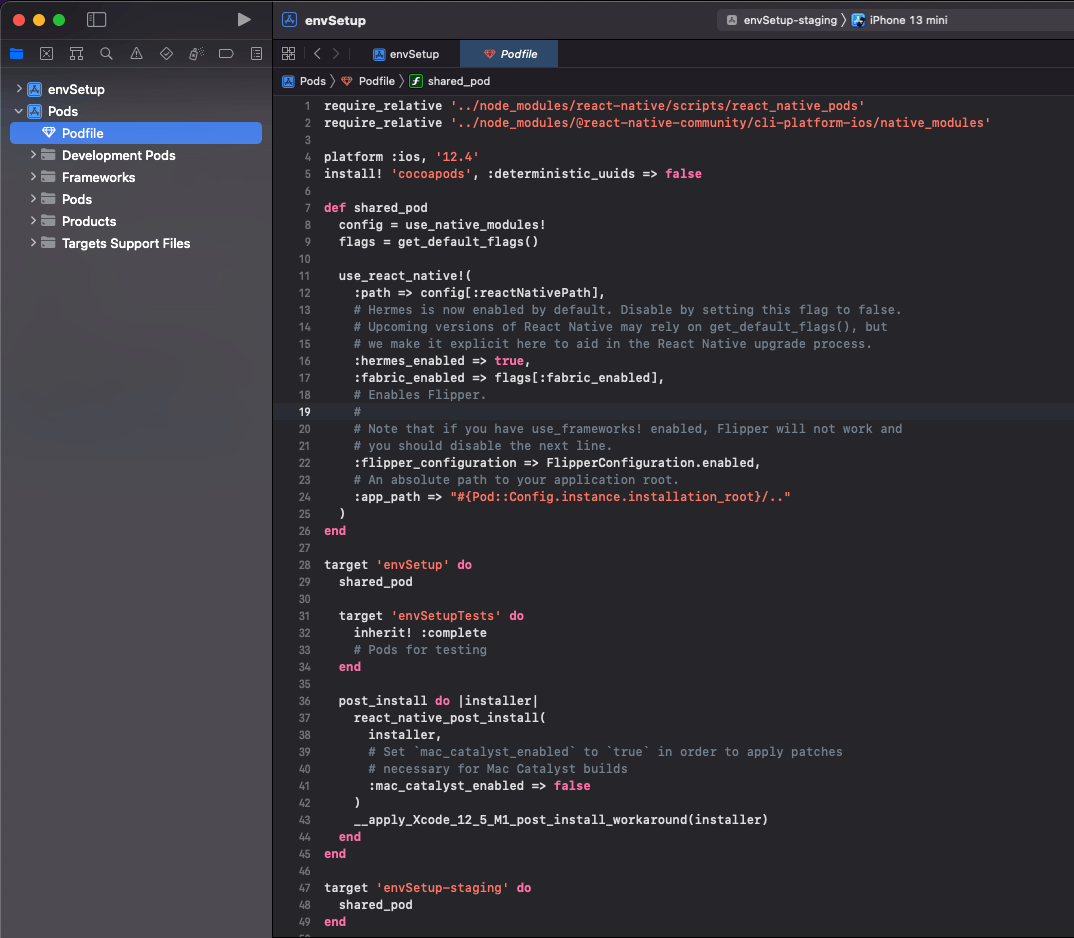The image size is (1074, 938).
Task: Go back in editor history
Action: tap(317, 53)
